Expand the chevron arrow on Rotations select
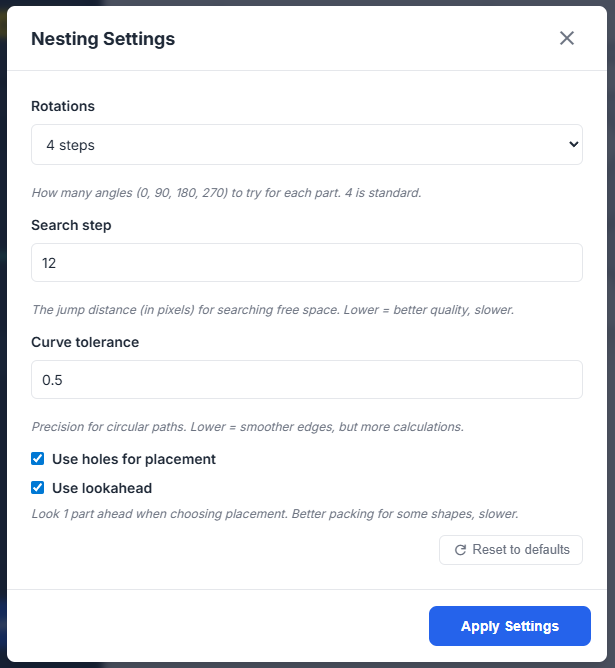Image resolution: width=615 pixels, height=668 pixels. 573,145
